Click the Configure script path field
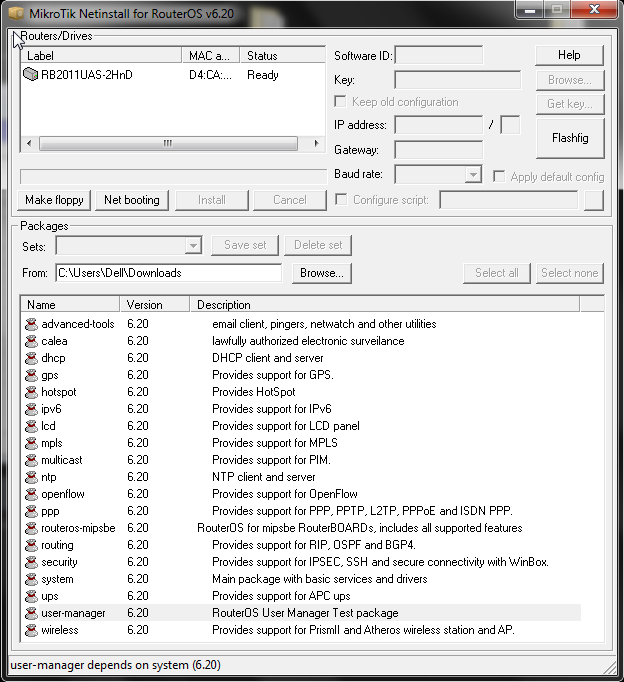The width and height of the screenshot is (624, 682). point(509,200)
